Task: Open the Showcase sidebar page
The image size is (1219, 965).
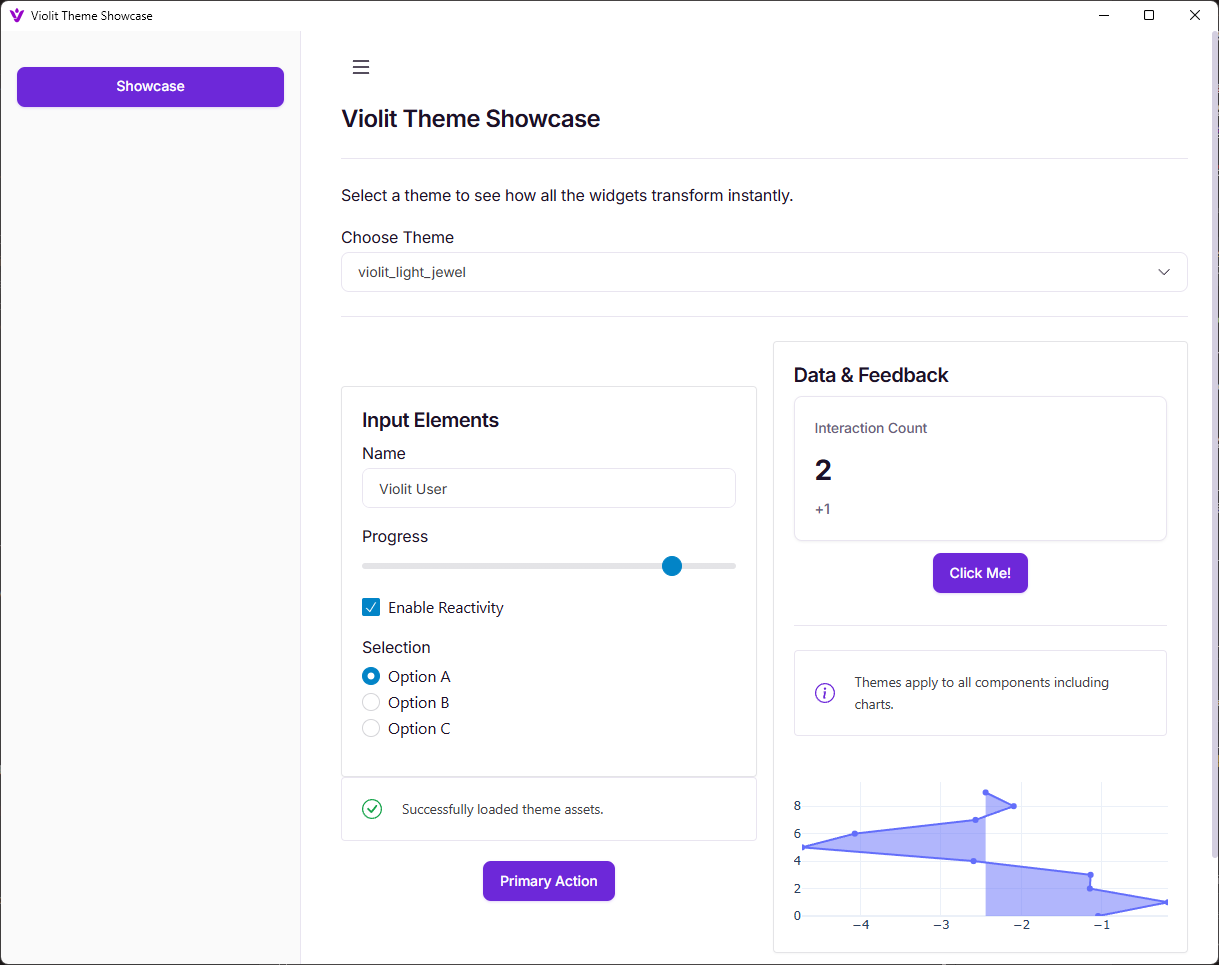Action: coord(150,87)
